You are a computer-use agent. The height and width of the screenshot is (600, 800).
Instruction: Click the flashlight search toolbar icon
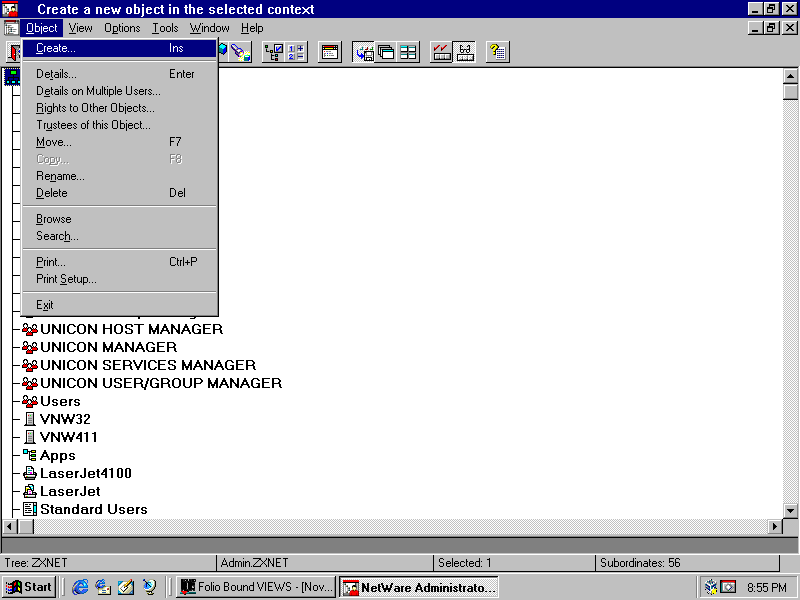point(240,52)
